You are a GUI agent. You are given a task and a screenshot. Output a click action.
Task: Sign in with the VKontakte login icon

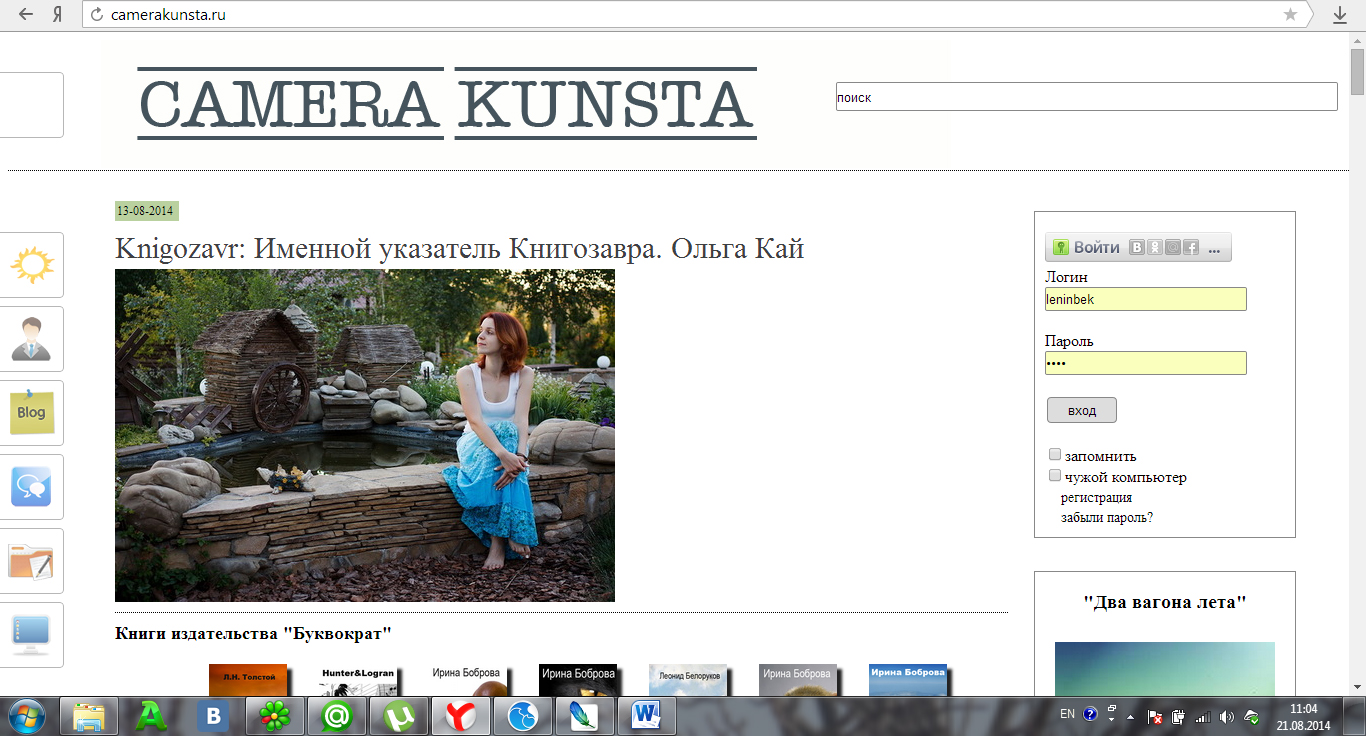pos(1137,247)
